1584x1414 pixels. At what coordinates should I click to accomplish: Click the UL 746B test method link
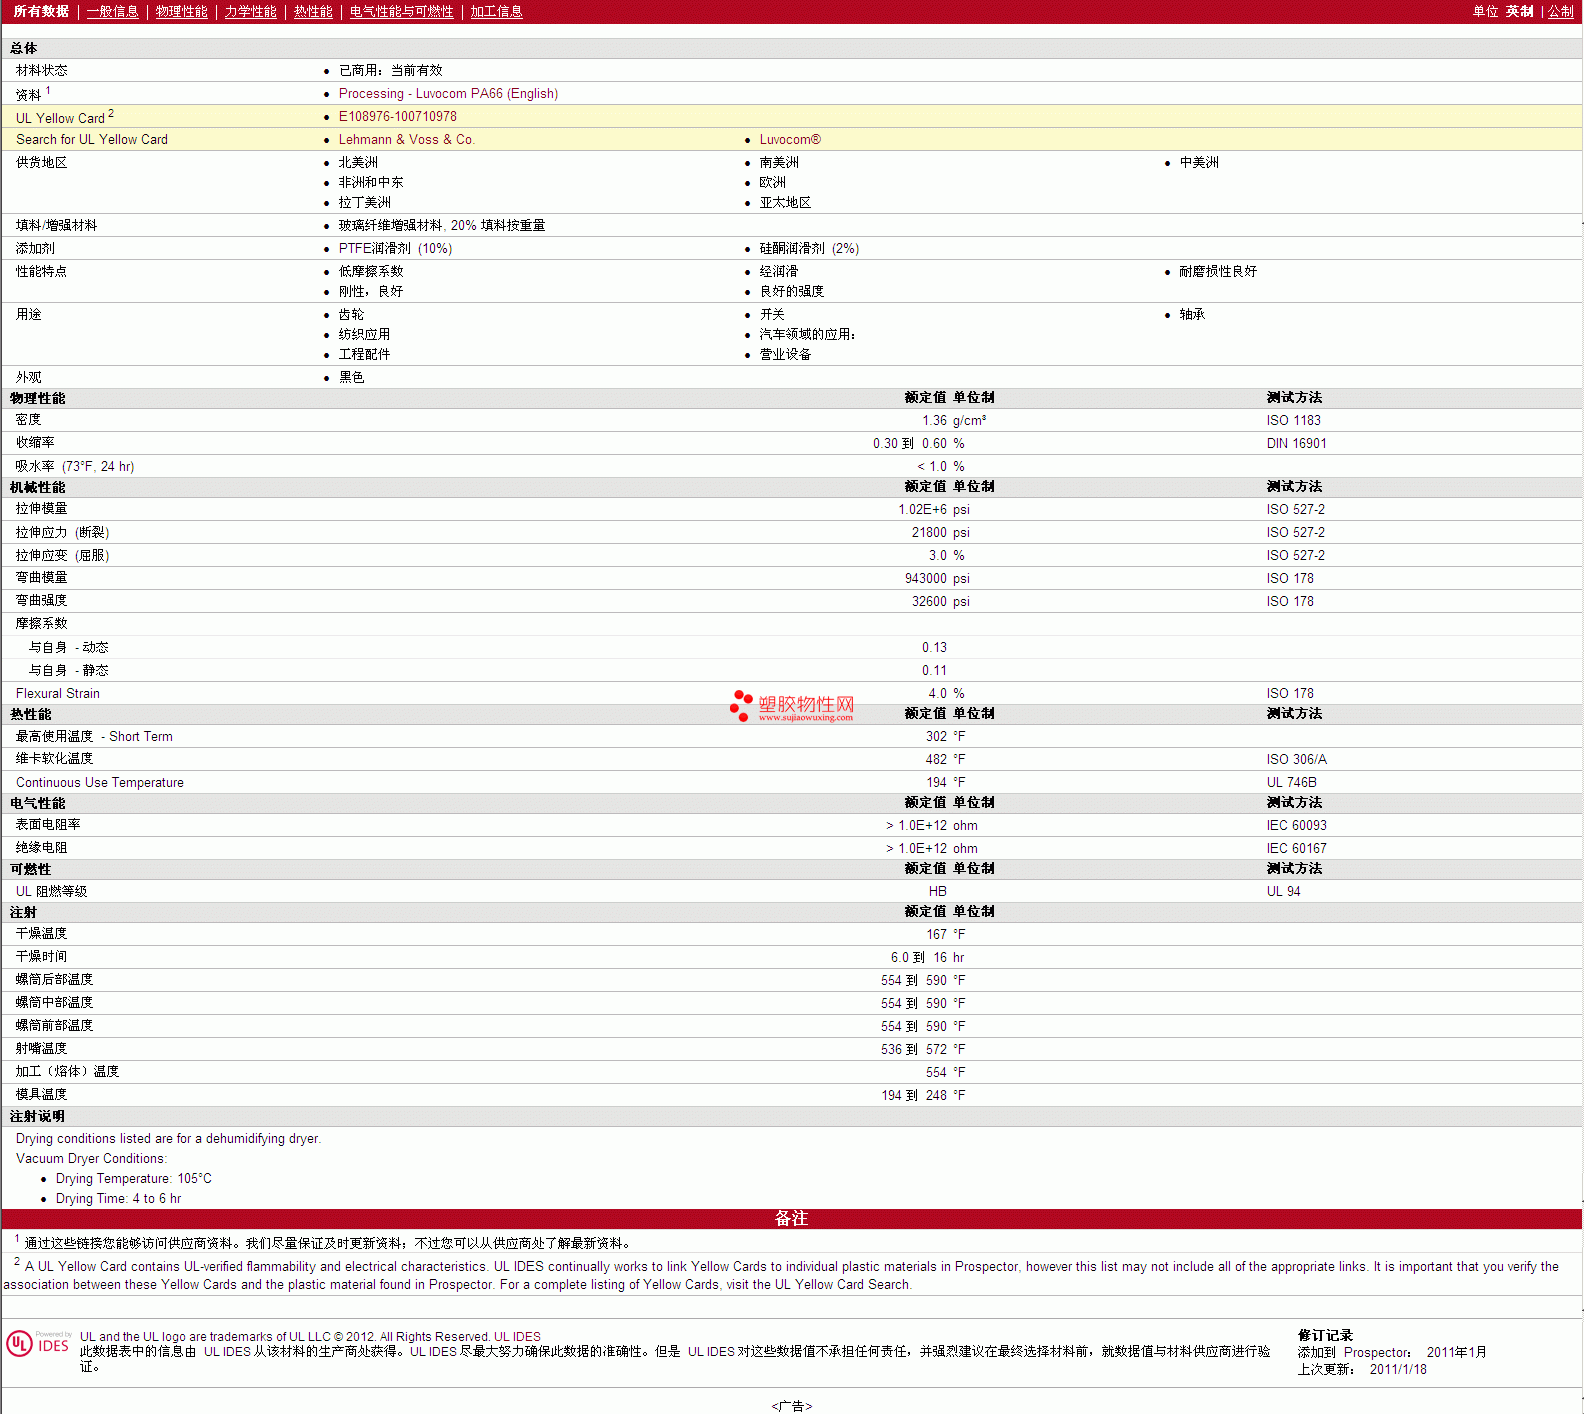point(1291,783)
